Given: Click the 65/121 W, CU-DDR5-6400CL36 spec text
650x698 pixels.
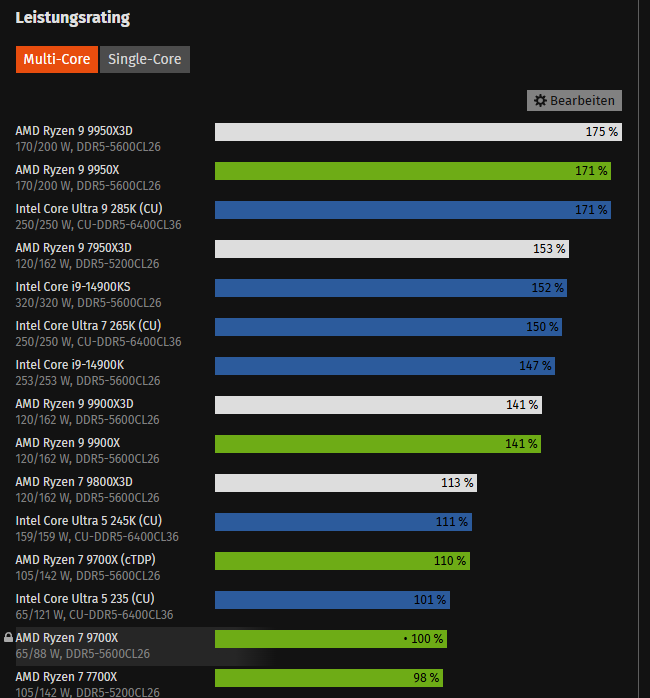Looking at the screenshot, I should coord(94,615).
